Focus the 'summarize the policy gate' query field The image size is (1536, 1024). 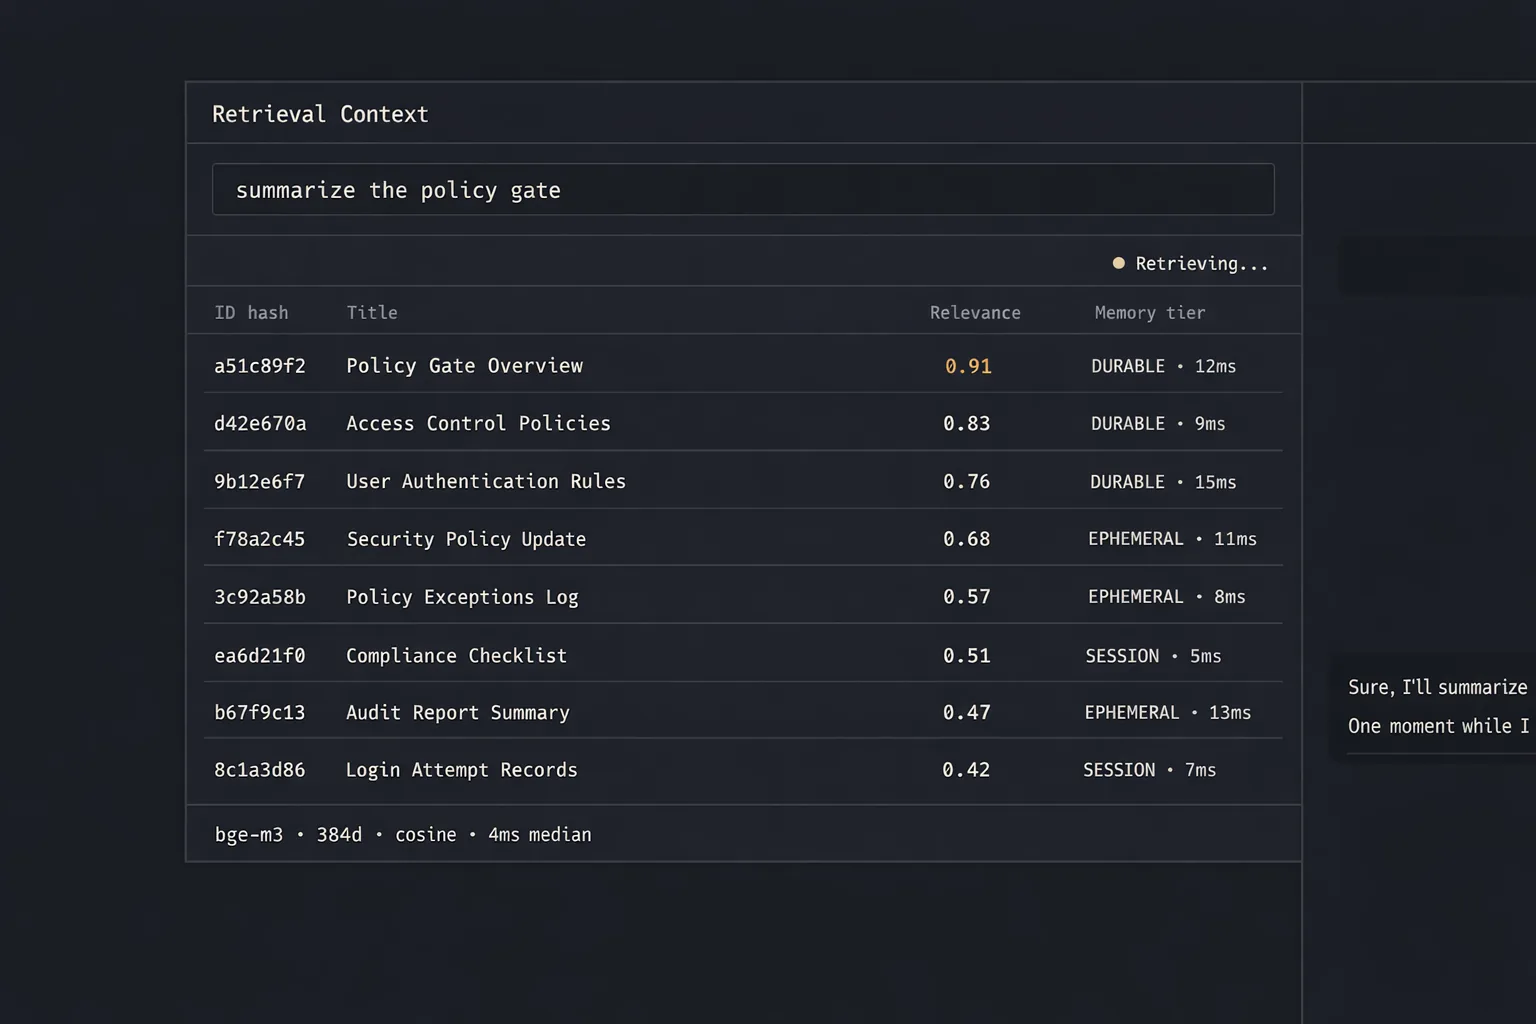743,190
